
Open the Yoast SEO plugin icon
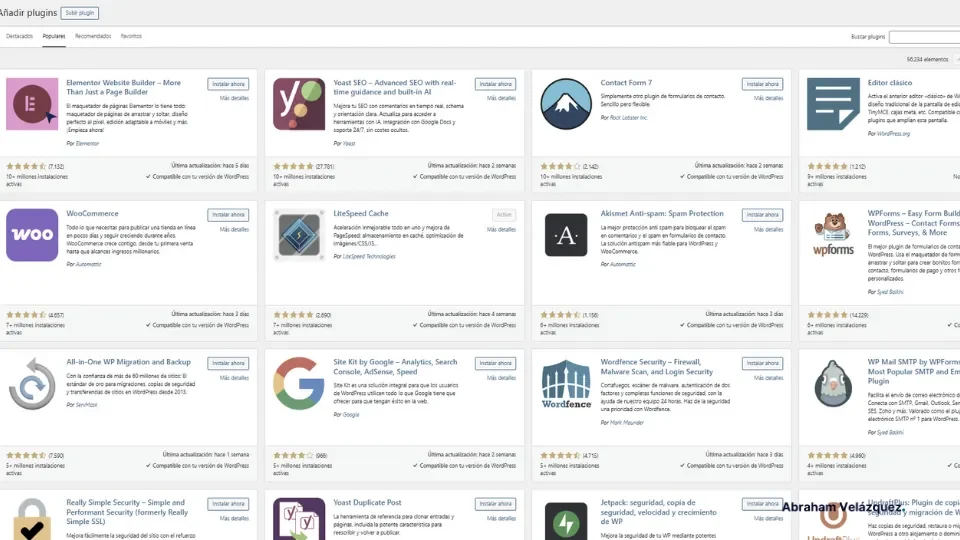tap(299, 104)
